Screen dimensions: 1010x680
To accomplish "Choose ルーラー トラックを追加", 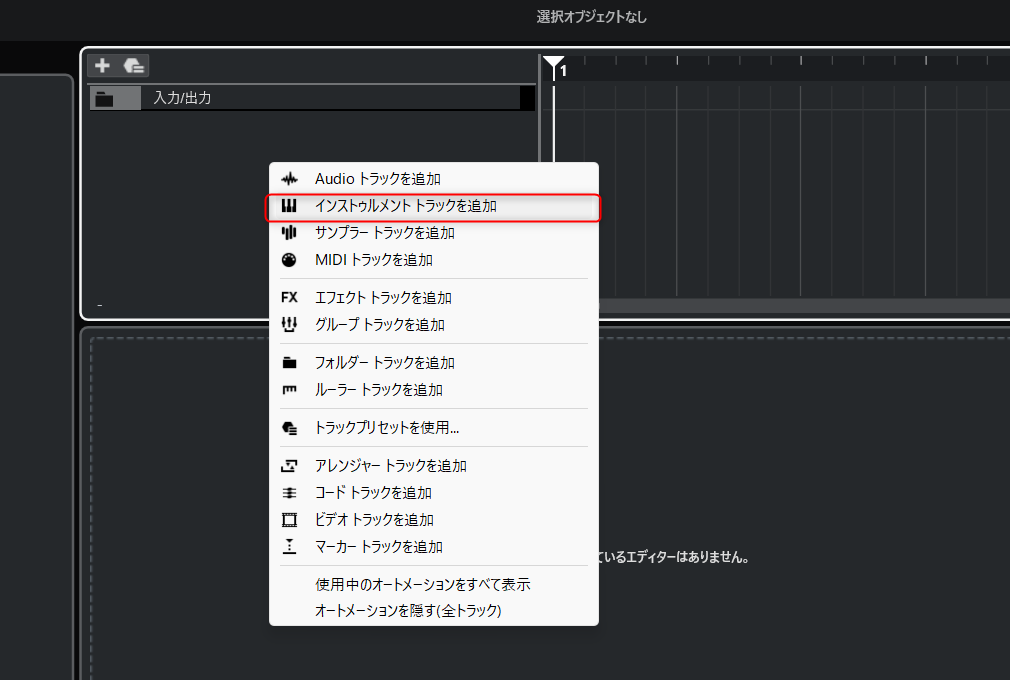I will [x=434, y=390].
